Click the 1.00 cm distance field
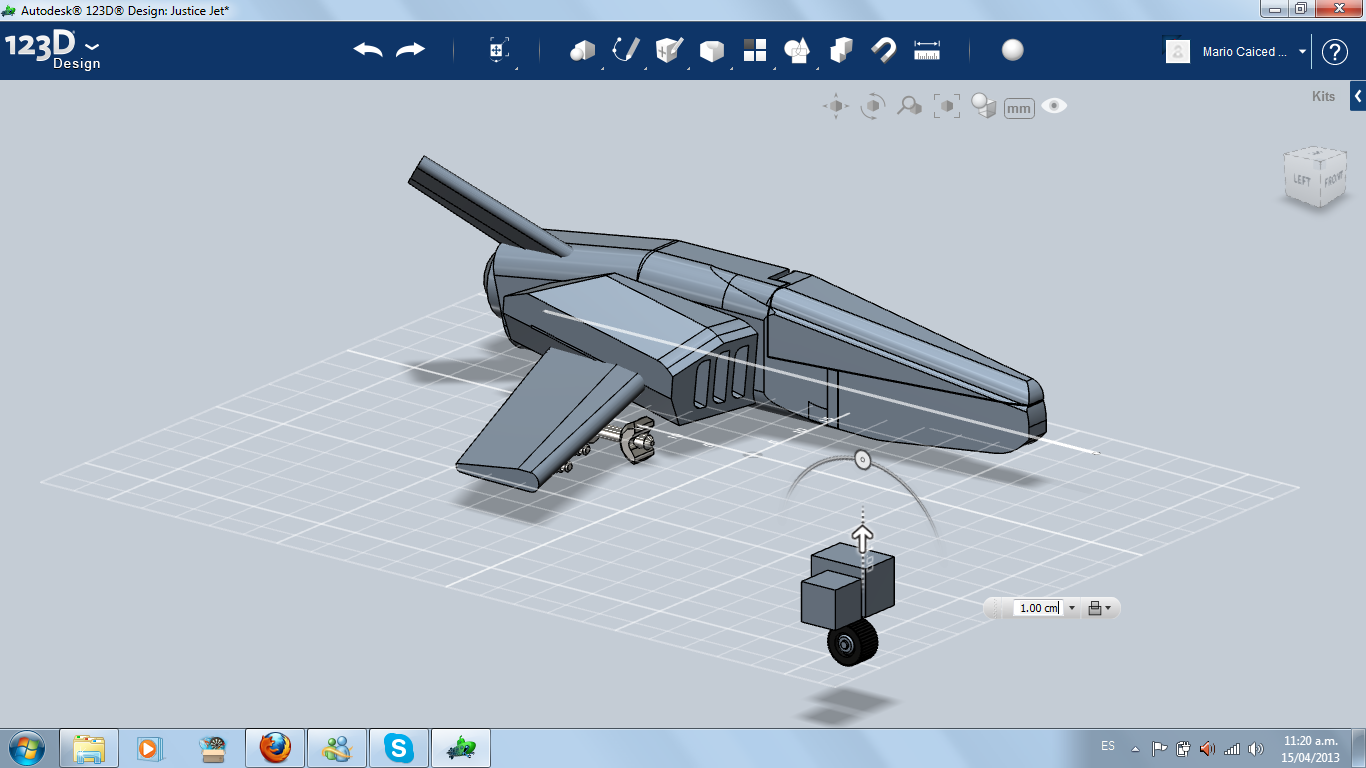Image resolution: width=1366 pixels, height=768 pixels. click(x=1039, y=607)
